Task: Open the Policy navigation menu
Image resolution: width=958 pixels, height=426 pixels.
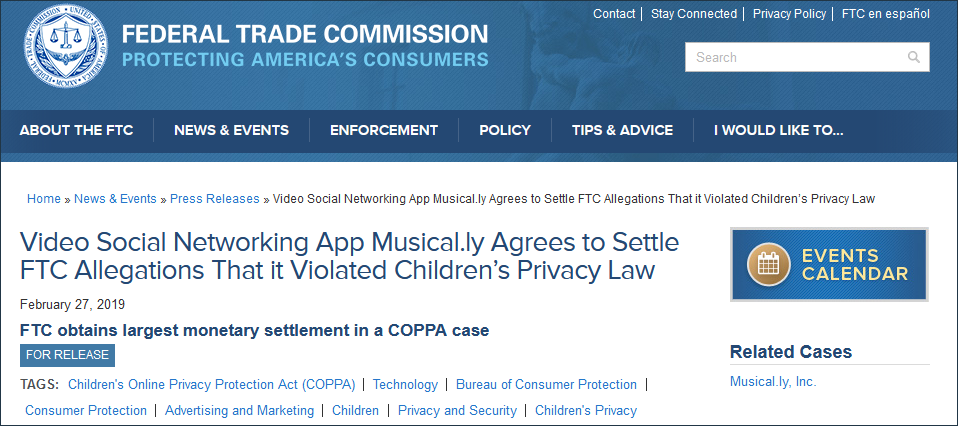Action: tap(505, 130)
